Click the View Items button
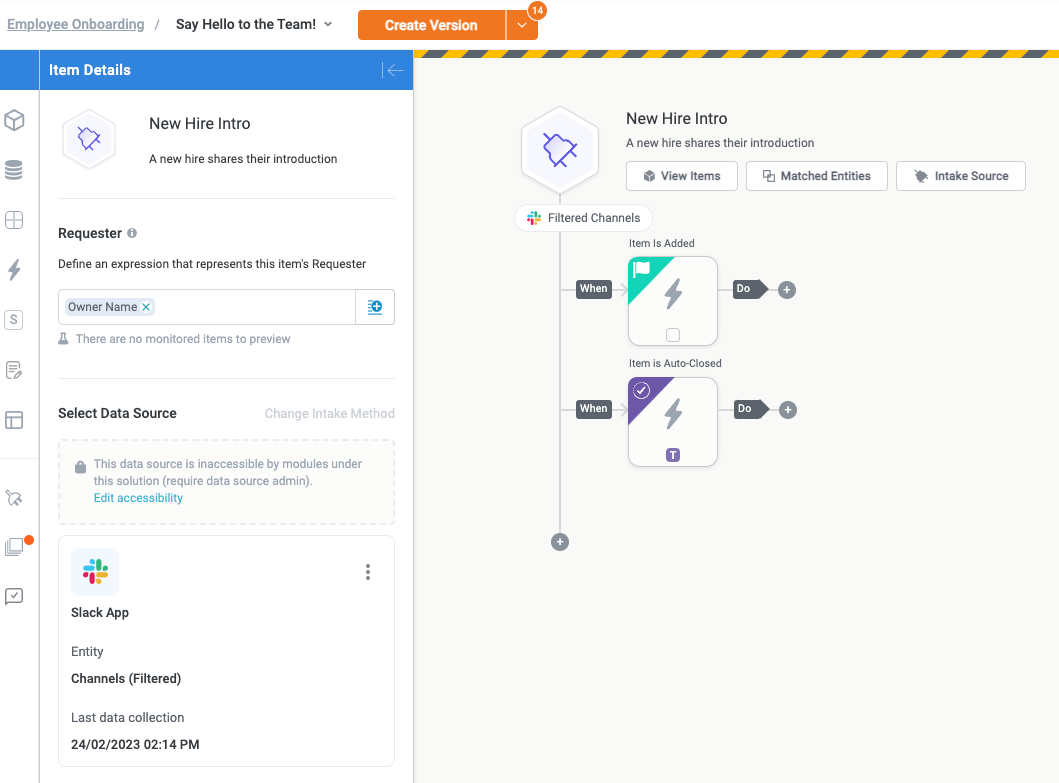Screen dimensions: 1059x783 pos(681,175)
